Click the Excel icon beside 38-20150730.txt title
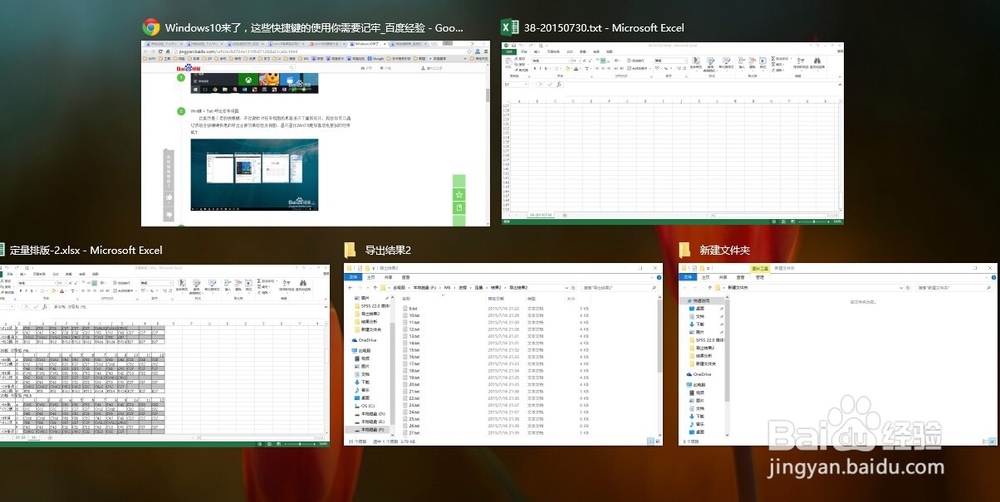The image size is (1000, 502). click(509, 27)
